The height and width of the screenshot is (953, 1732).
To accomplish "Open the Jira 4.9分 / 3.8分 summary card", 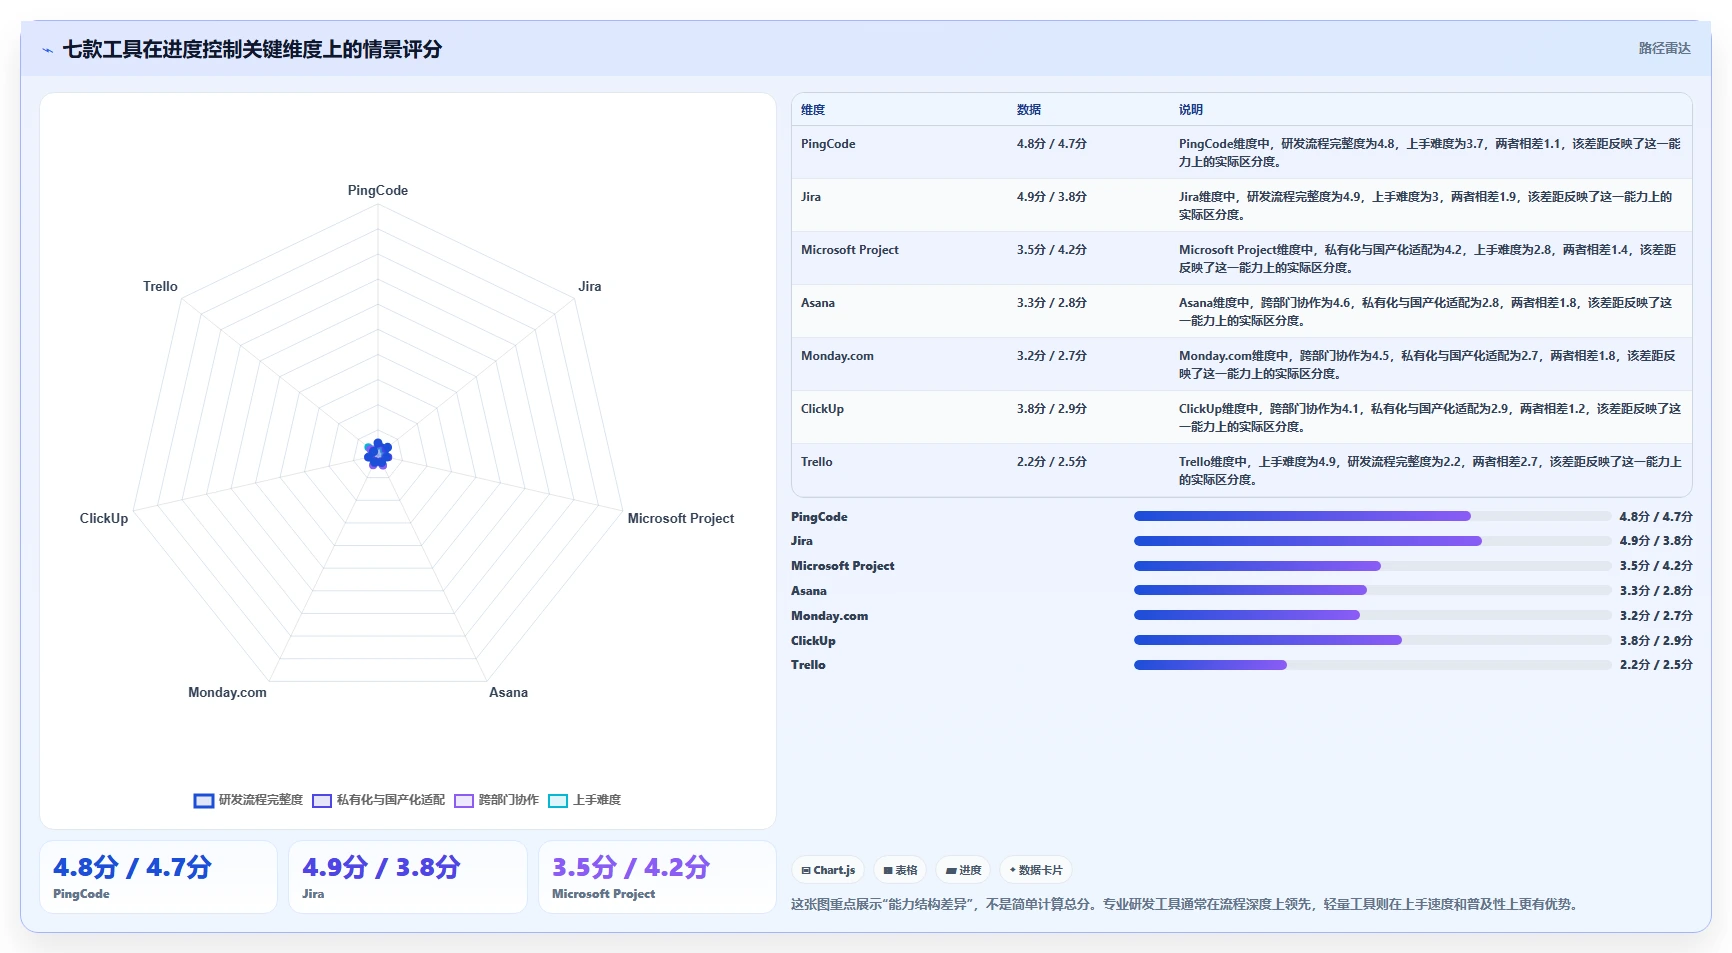I will [408, 877].
